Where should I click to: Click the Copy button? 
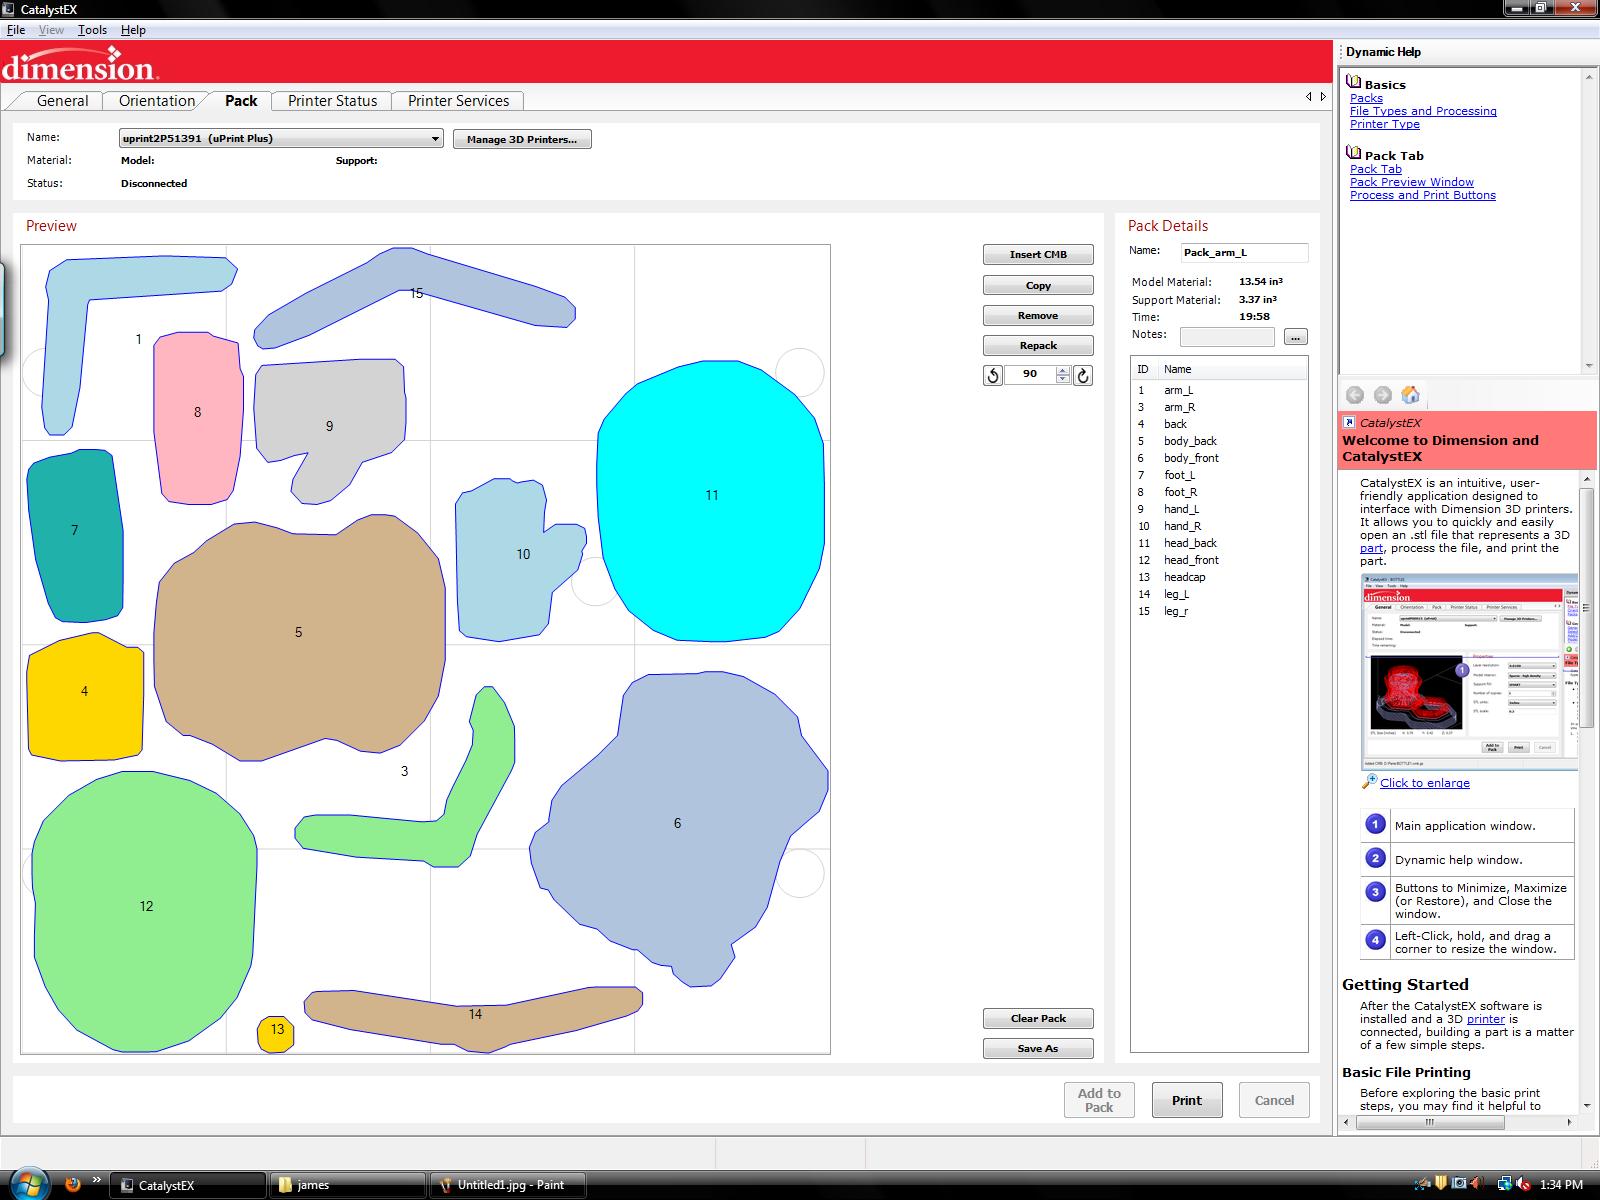click(x=1038, y=286)
